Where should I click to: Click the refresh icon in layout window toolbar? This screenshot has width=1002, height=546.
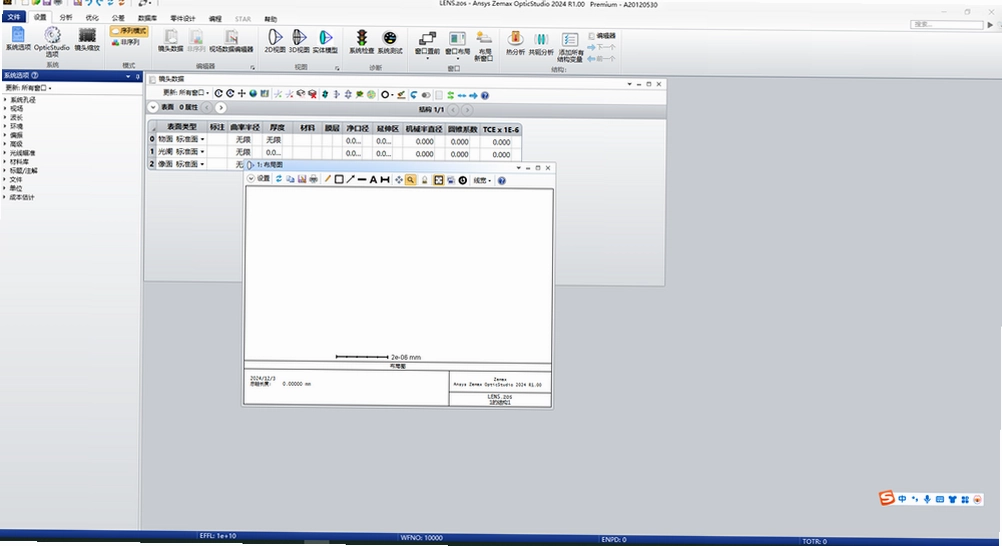click(279, 179)
